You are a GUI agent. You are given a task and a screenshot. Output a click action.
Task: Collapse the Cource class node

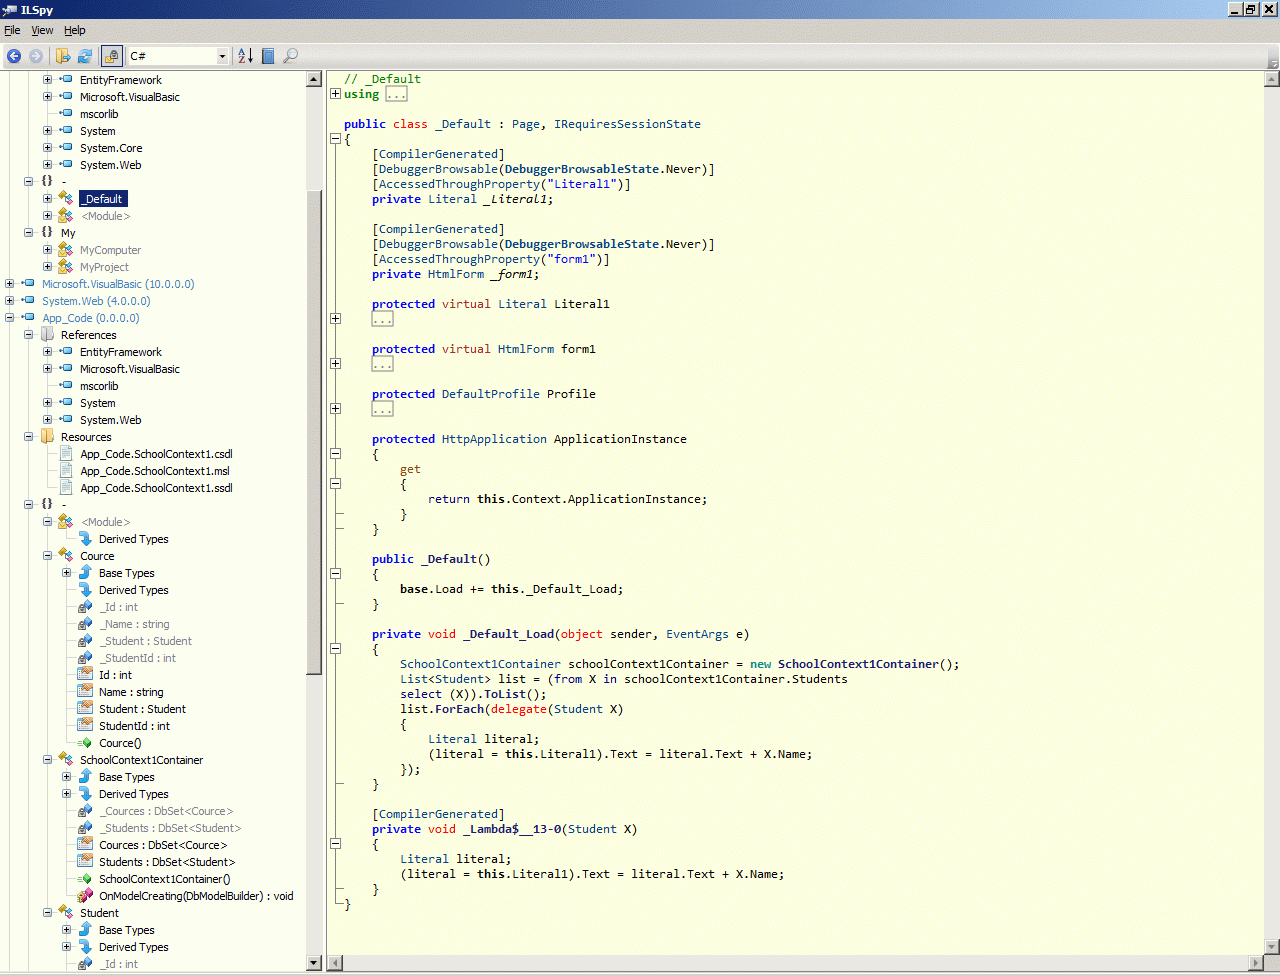(x=47, y=556)
